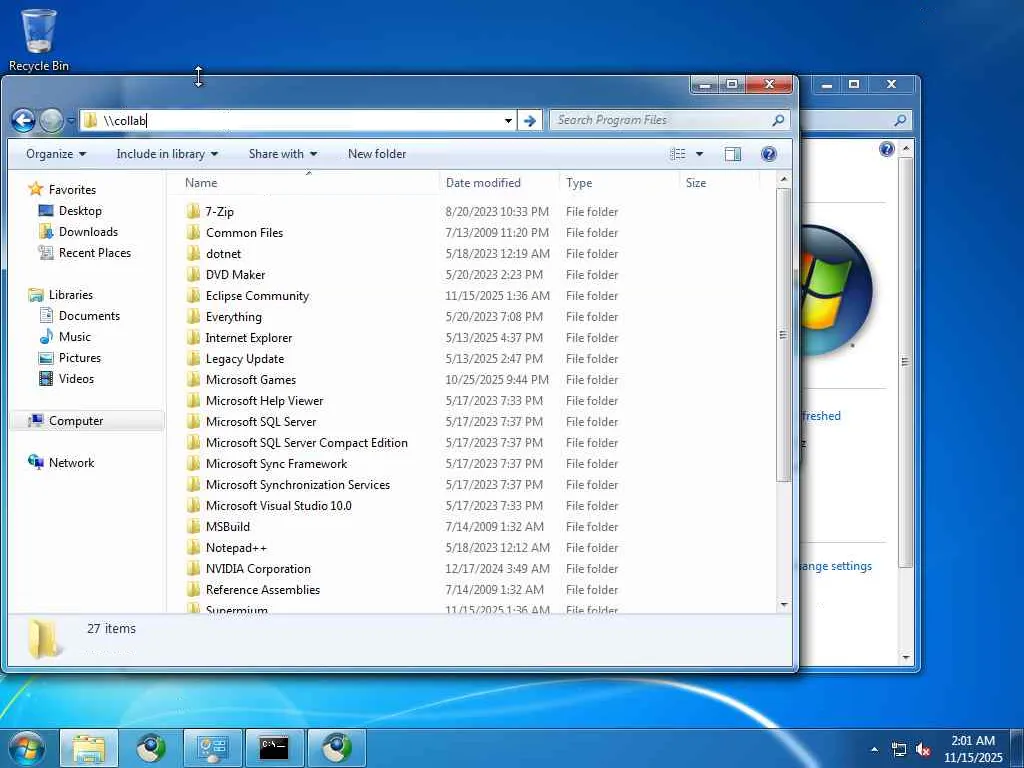Click the taskbar clock showing 2:01 AM
1024x768 pixels.
(972, 748)
